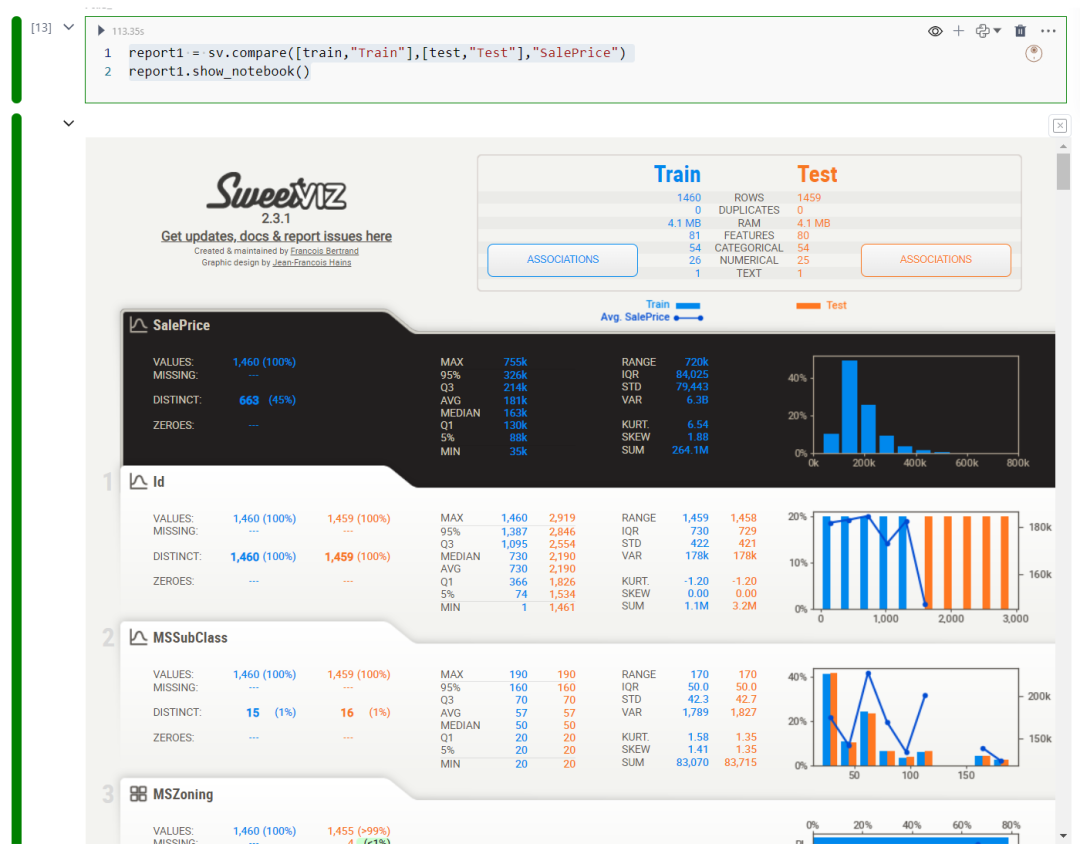Image resolution: width=1080 pixels, height=854 pixels.
Task: Click the SalePrice DISTINCT value '663'
Action: coord(249,400)
